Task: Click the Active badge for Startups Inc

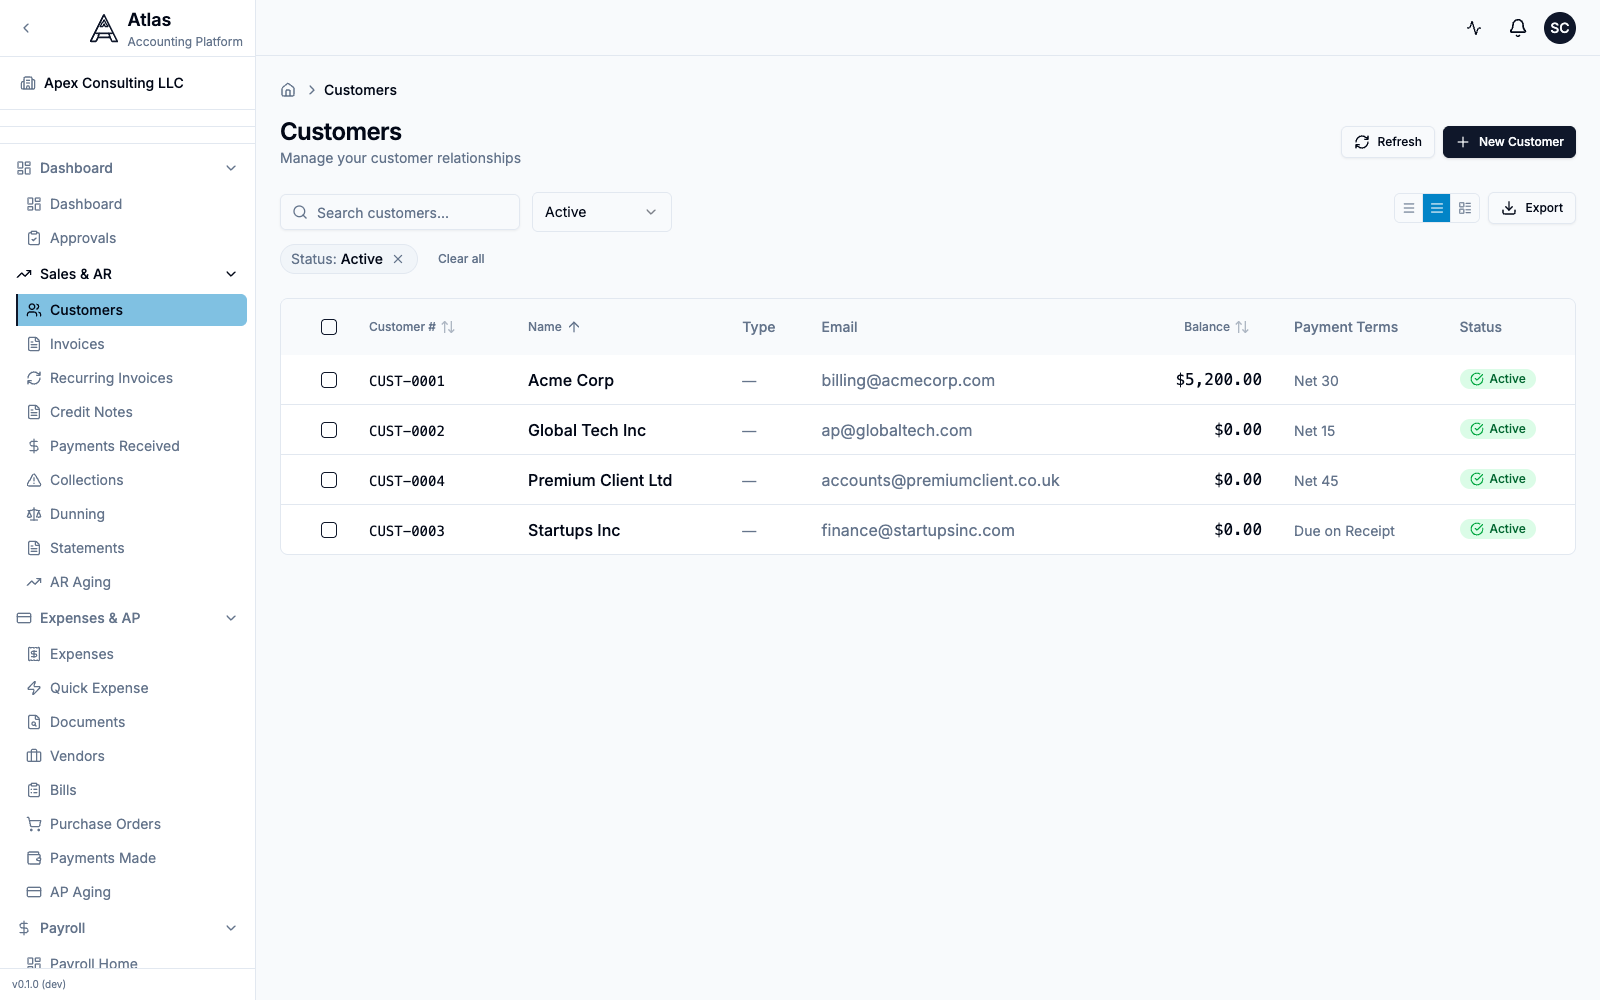Action: click(1497, 529)
